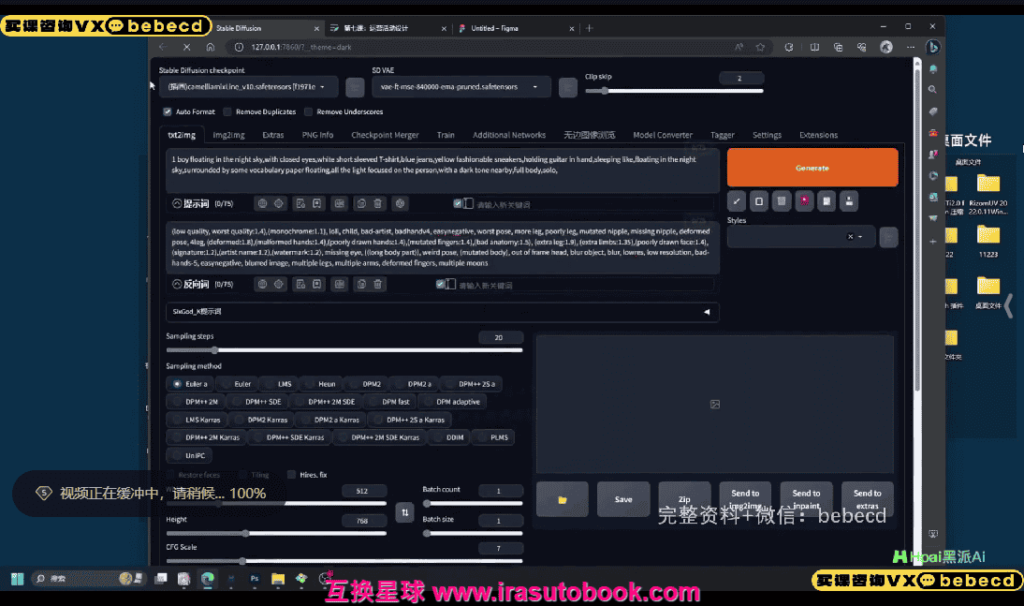Collapse the 提示词 section

click(x=177, y=204)
